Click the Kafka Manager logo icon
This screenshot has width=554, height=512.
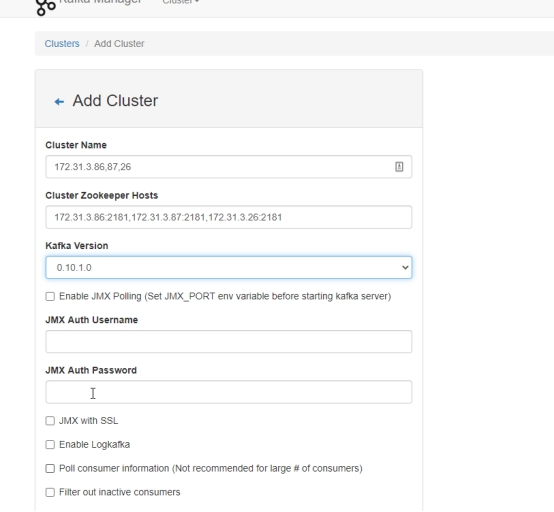click(x=46, y=7)
